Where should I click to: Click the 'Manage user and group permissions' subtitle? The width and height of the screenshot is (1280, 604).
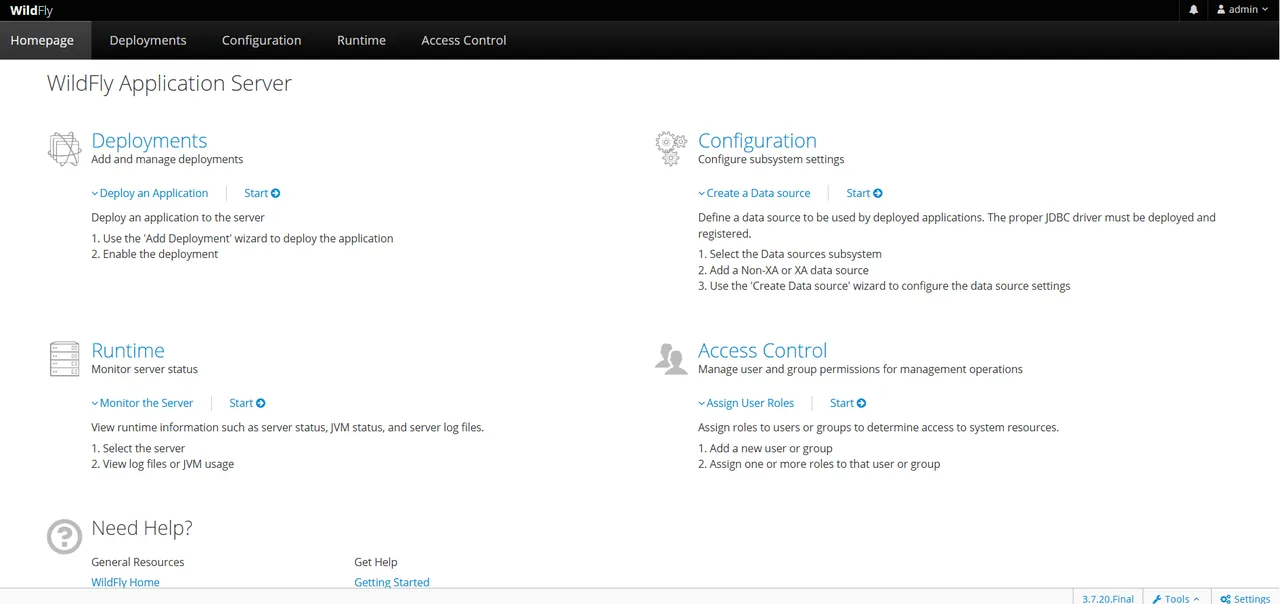pos(860,369)
